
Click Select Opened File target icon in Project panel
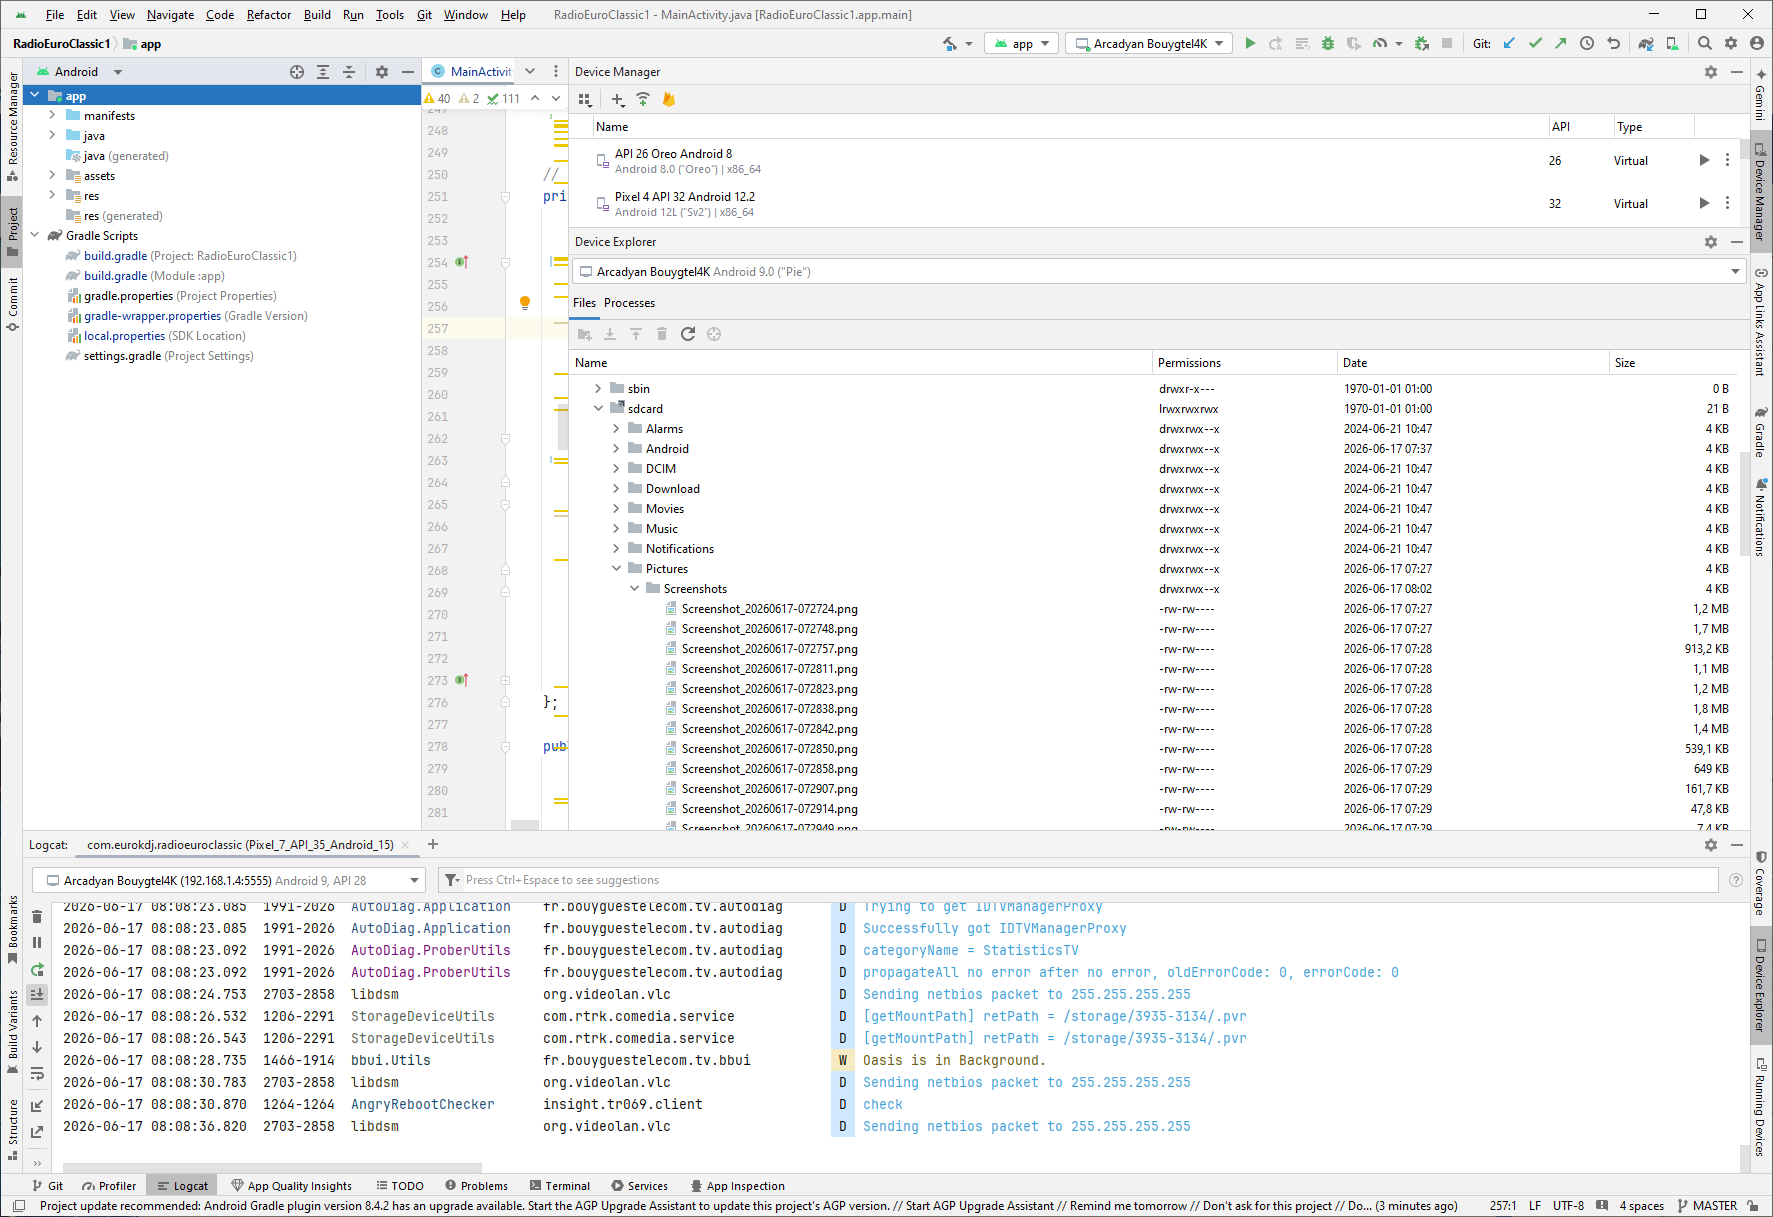point(297,72)
